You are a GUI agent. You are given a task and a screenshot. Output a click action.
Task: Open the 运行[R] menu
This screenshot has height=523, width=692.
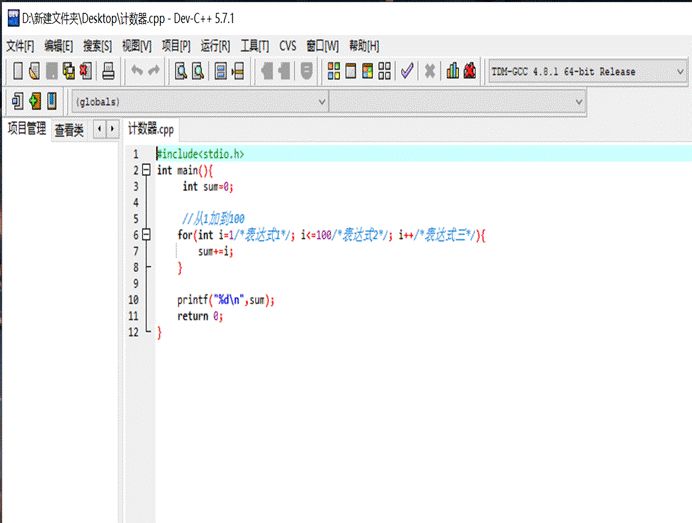pos(215,46)
